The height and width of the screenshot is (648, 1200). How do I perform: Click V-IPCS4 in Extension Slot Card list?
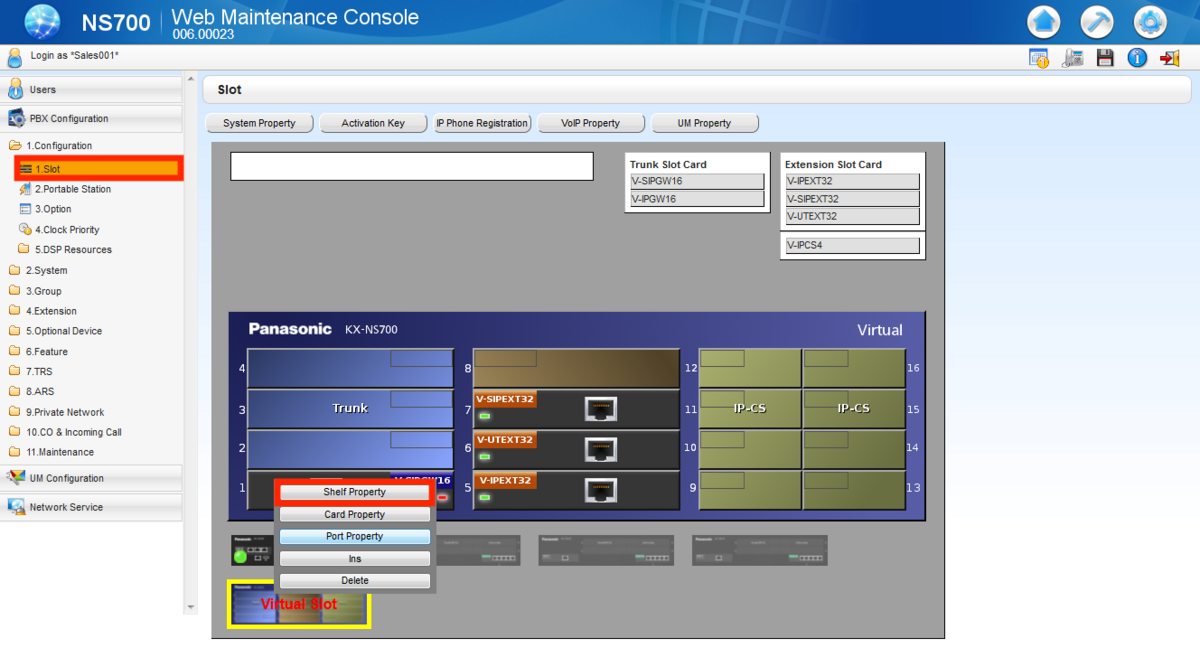click(851, 245)
